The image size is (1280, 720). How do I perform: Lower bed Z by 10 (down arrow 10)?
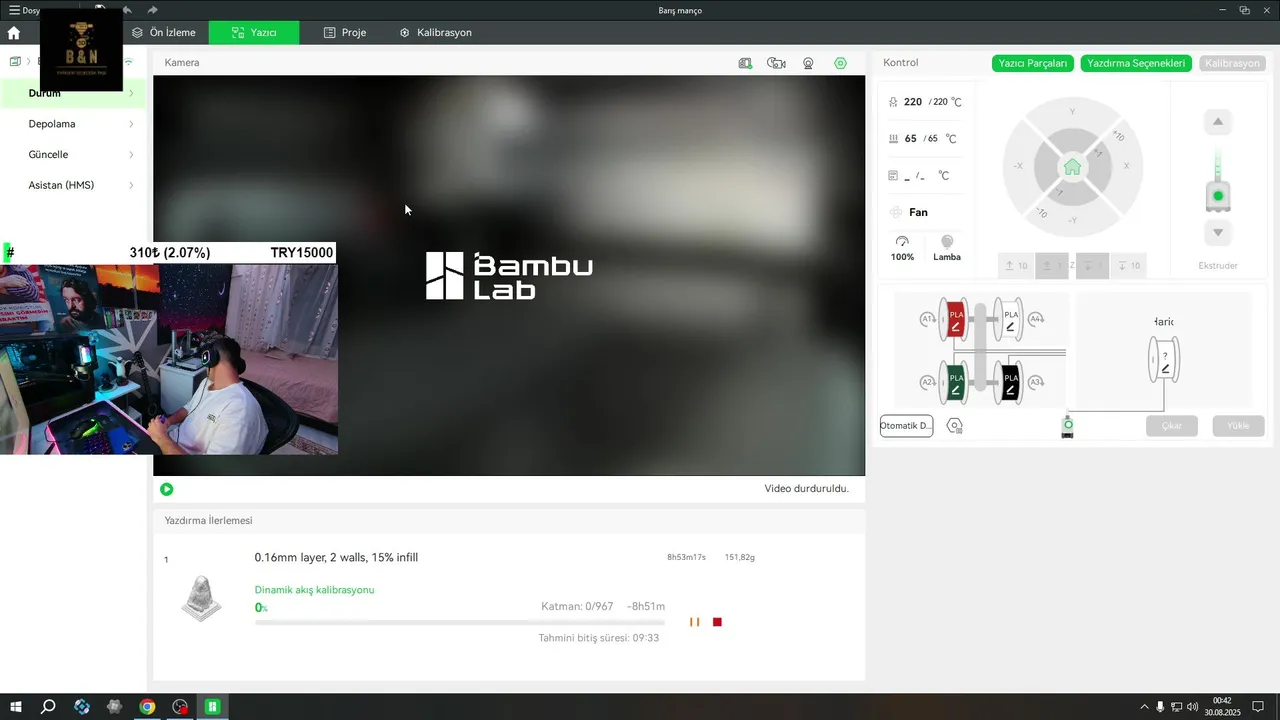pos(1129,266)
